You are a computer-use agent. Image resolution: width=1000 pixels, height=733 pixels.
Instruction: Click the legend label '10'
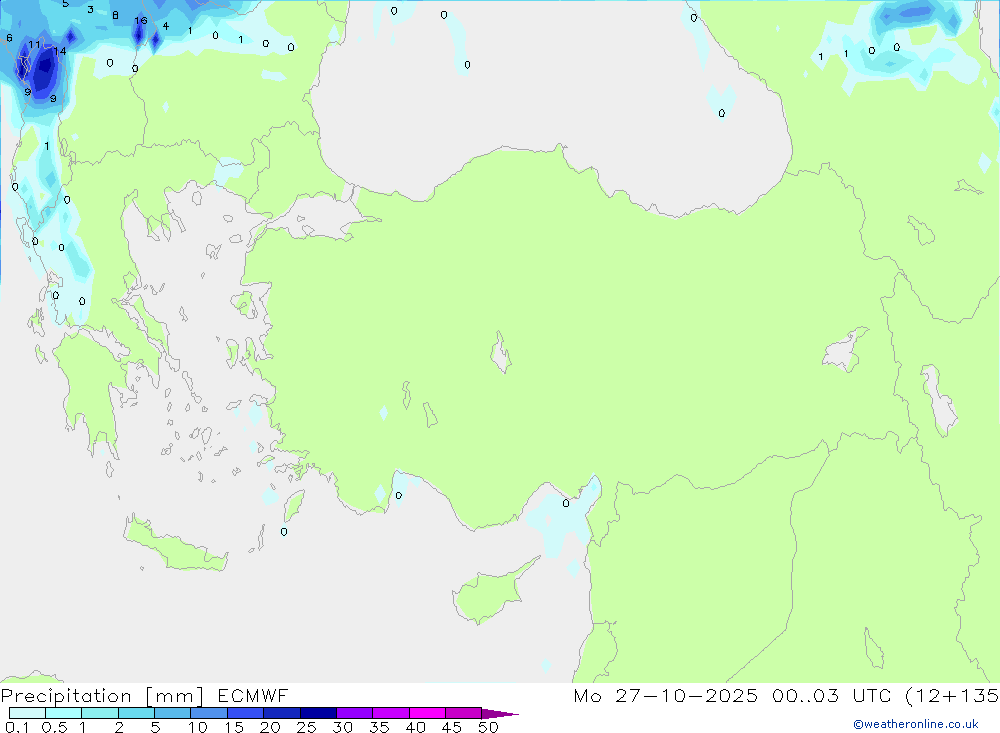198,727
